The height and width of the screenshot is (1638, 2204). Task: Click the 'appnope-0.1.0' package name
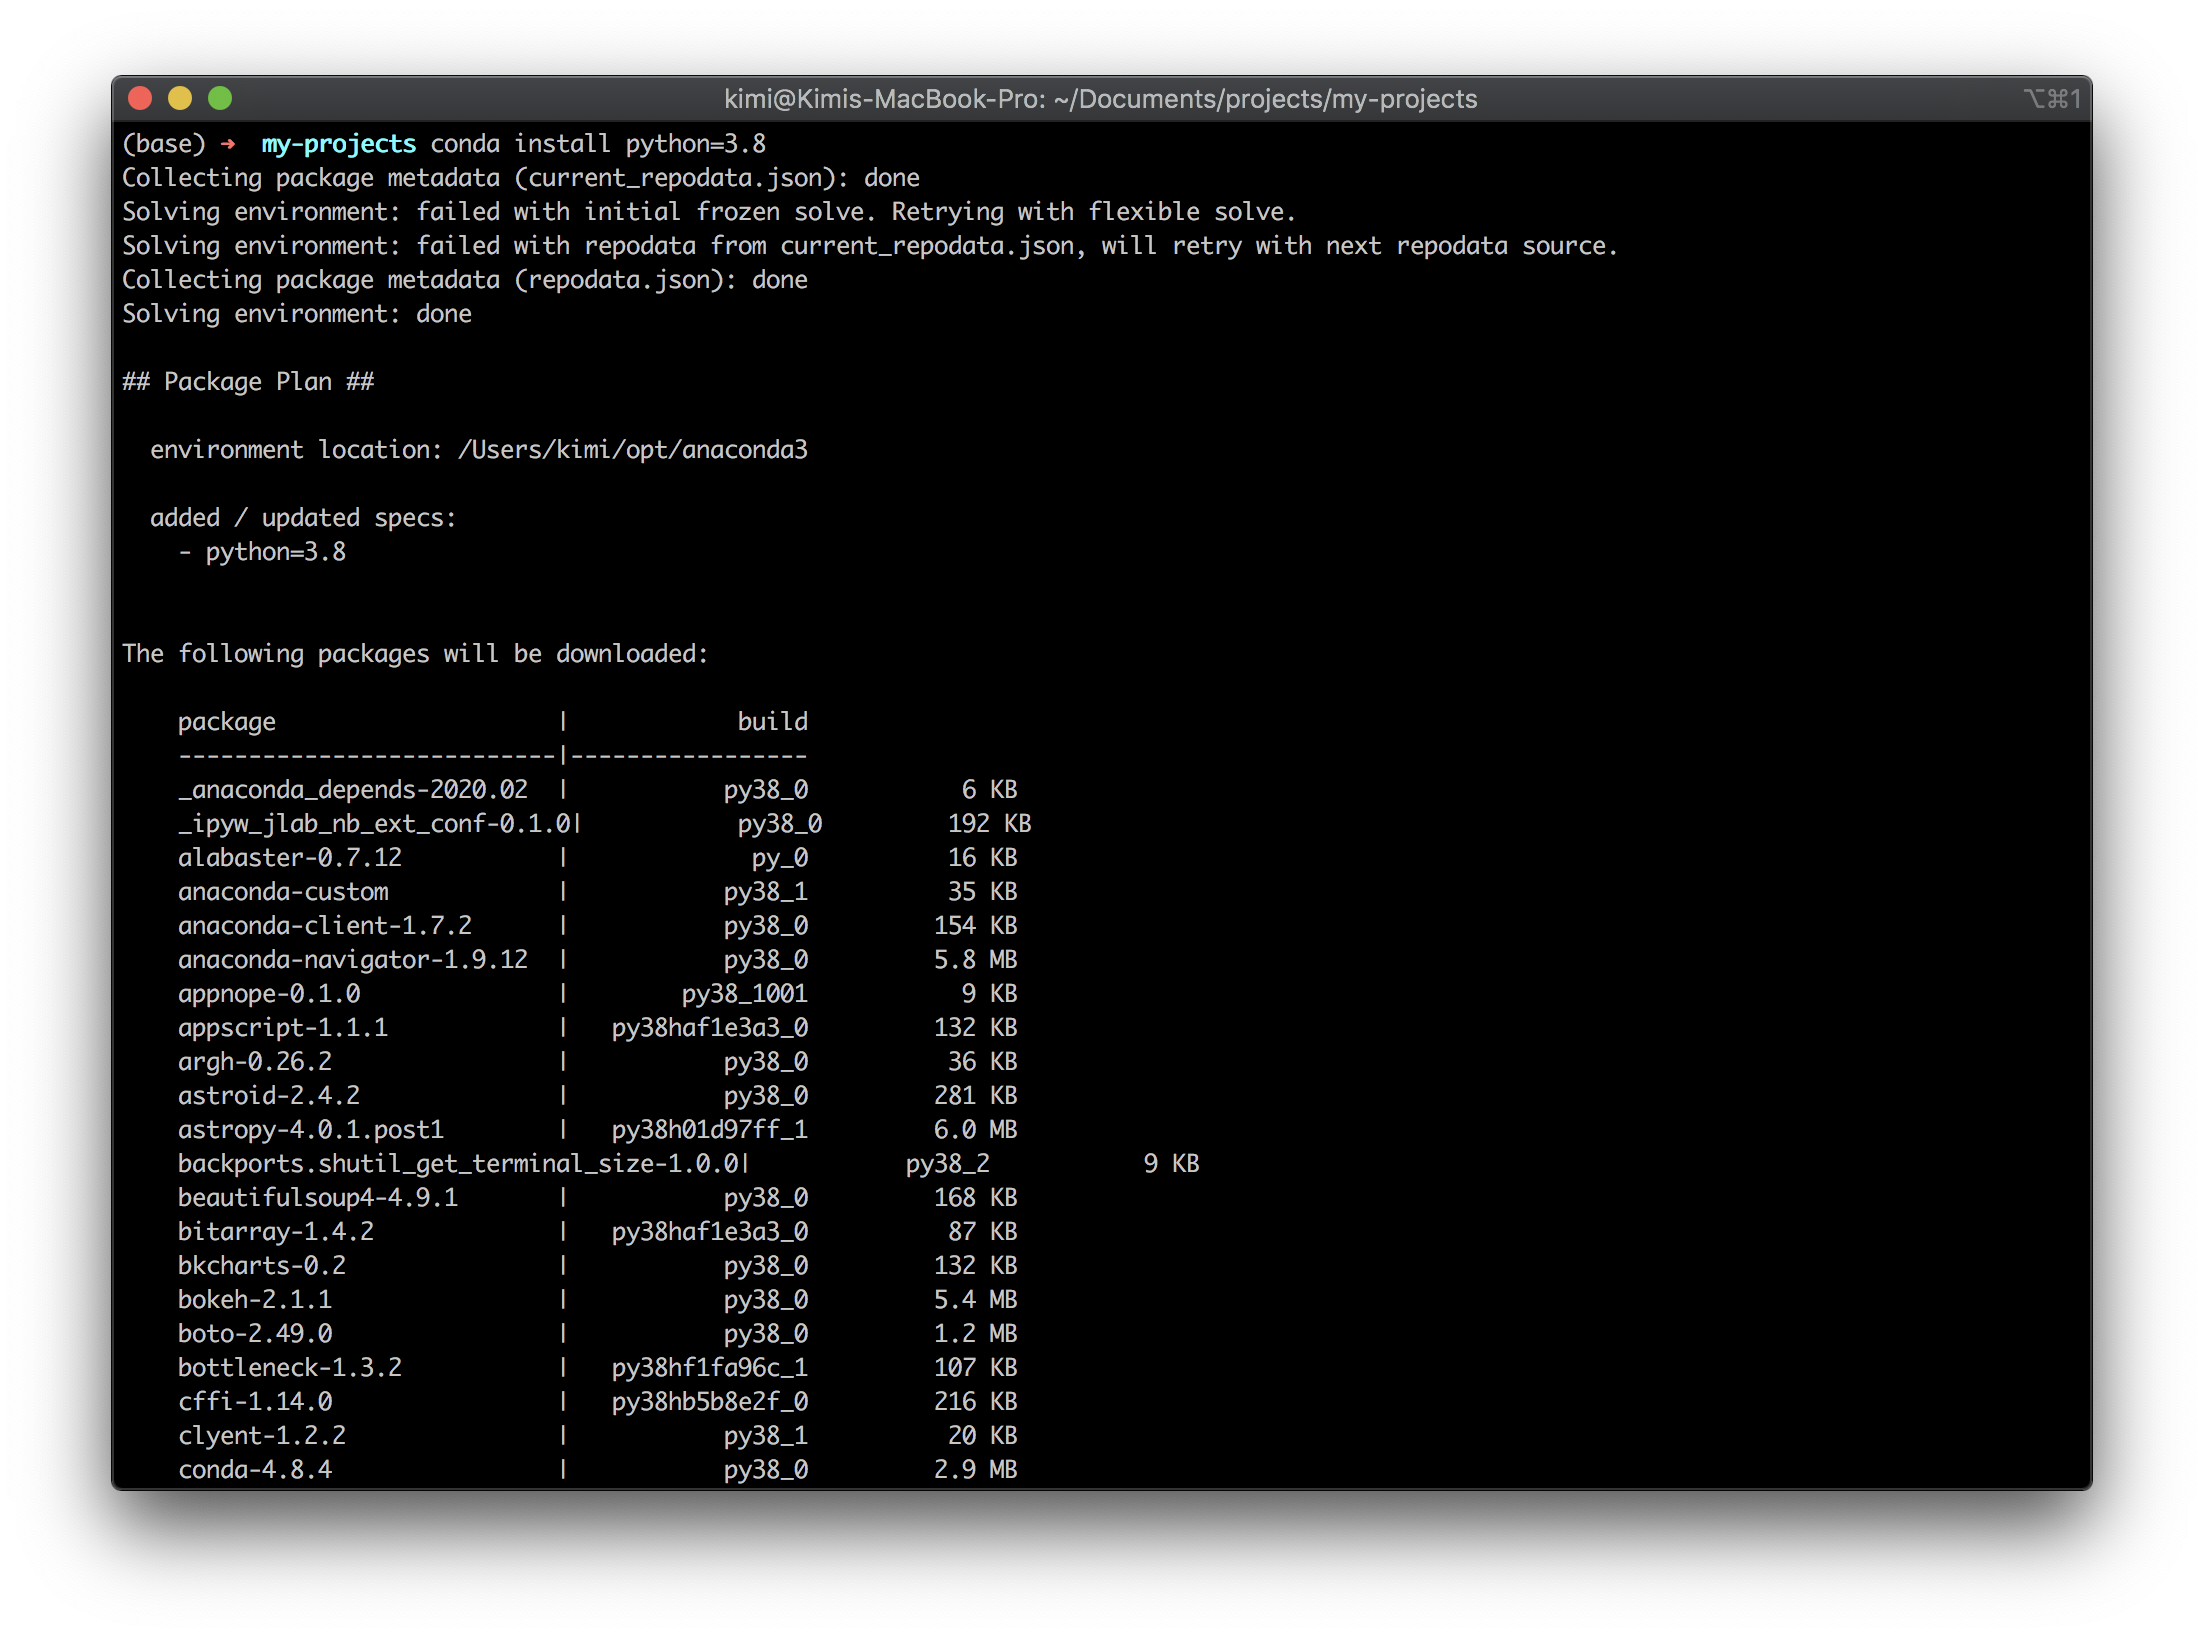click(x=269, y=994)
